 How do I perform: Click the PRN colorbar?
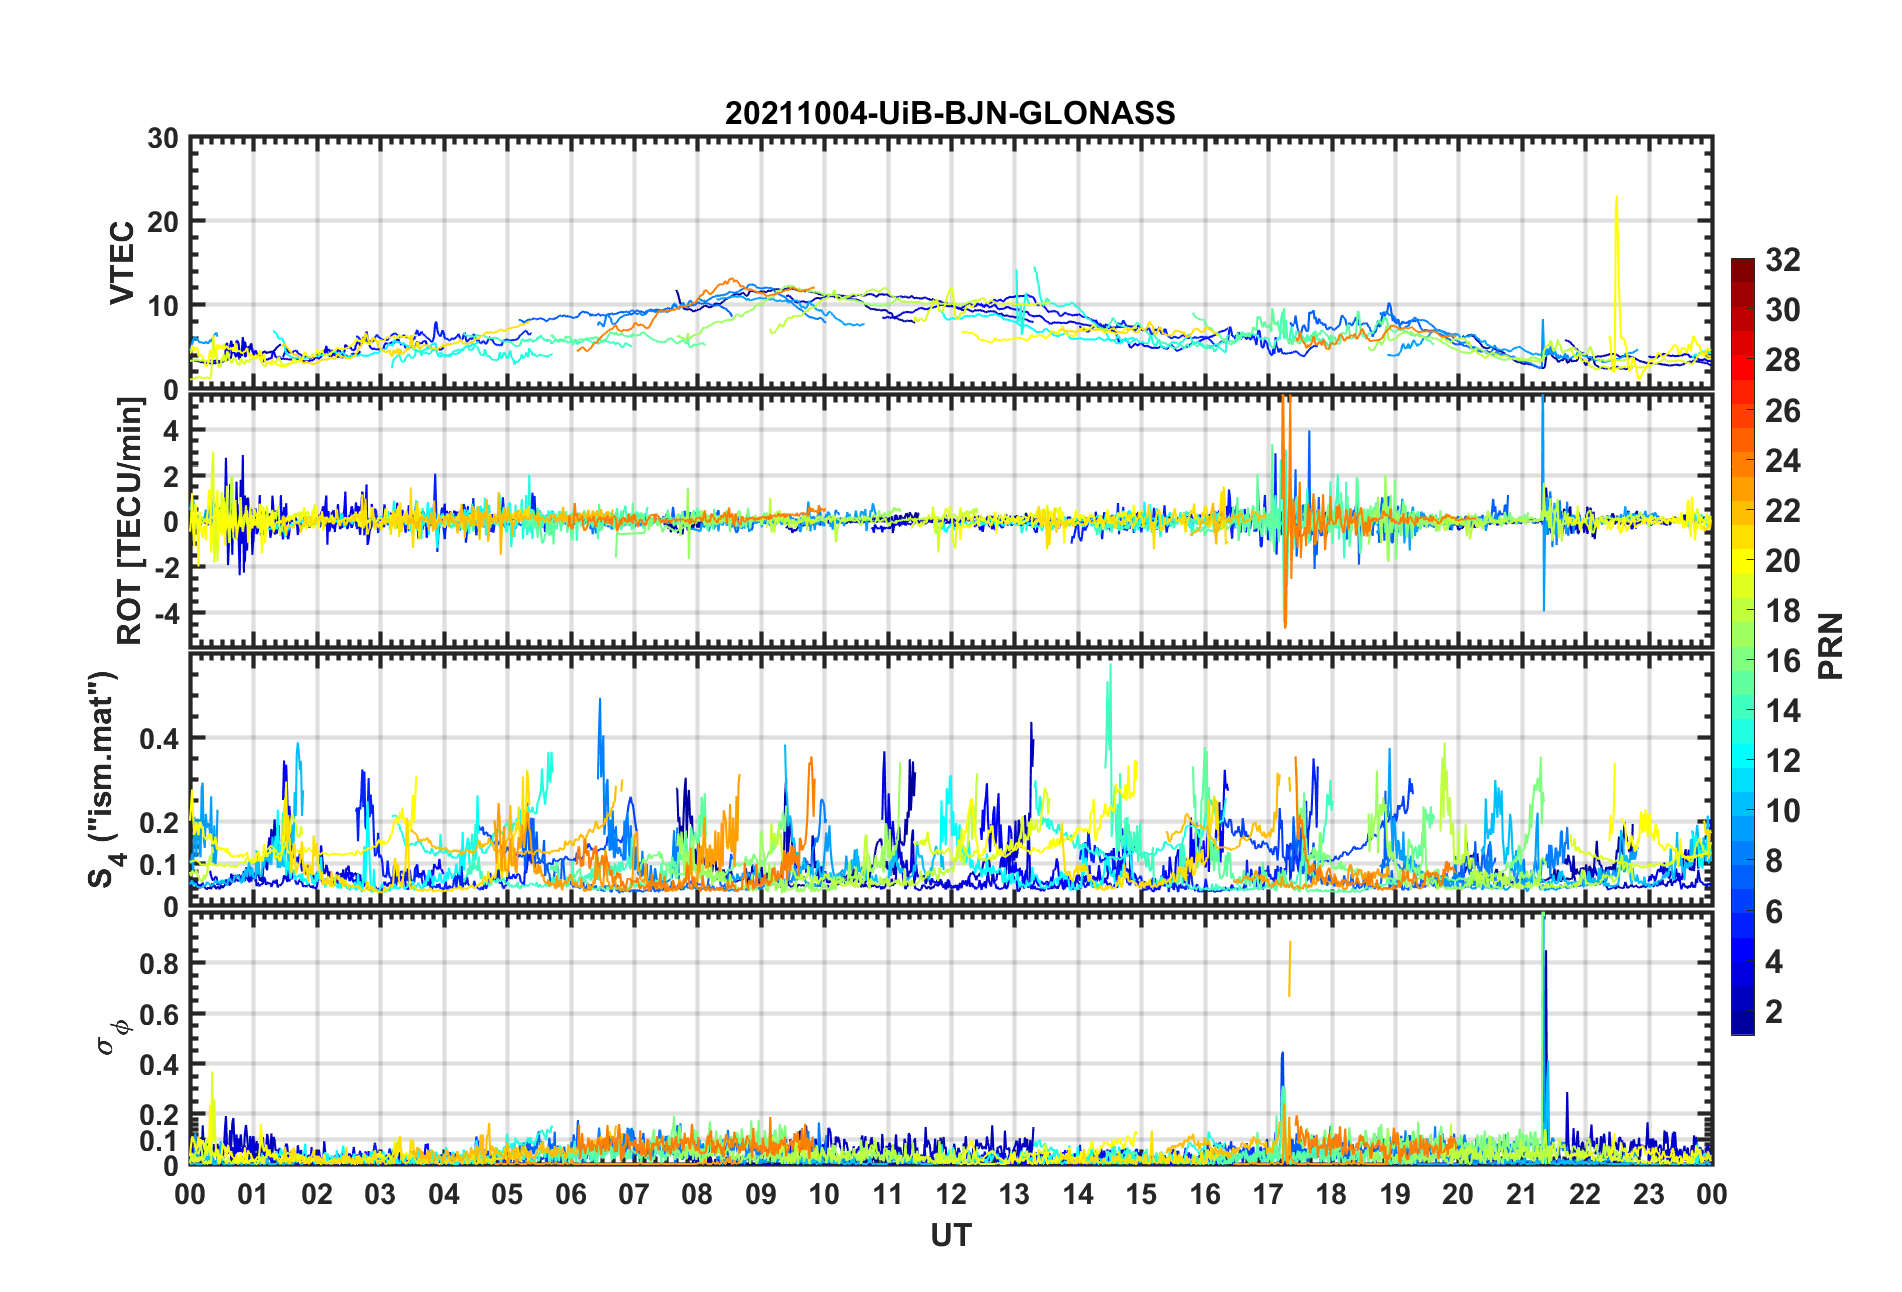click(1743, 646)
